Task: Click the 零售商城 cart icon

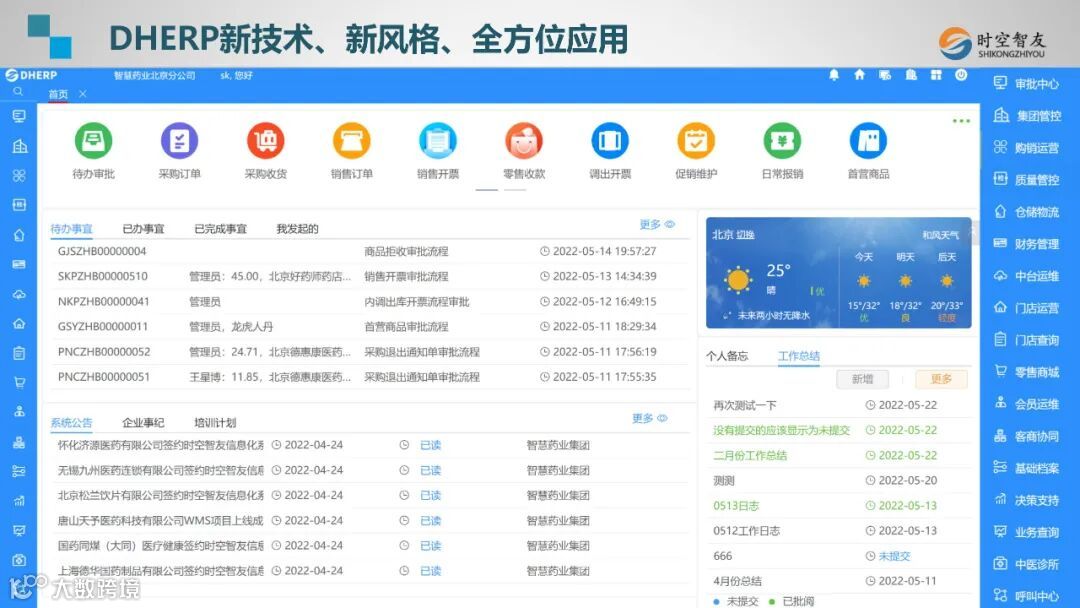Action: click(1000, 372)
